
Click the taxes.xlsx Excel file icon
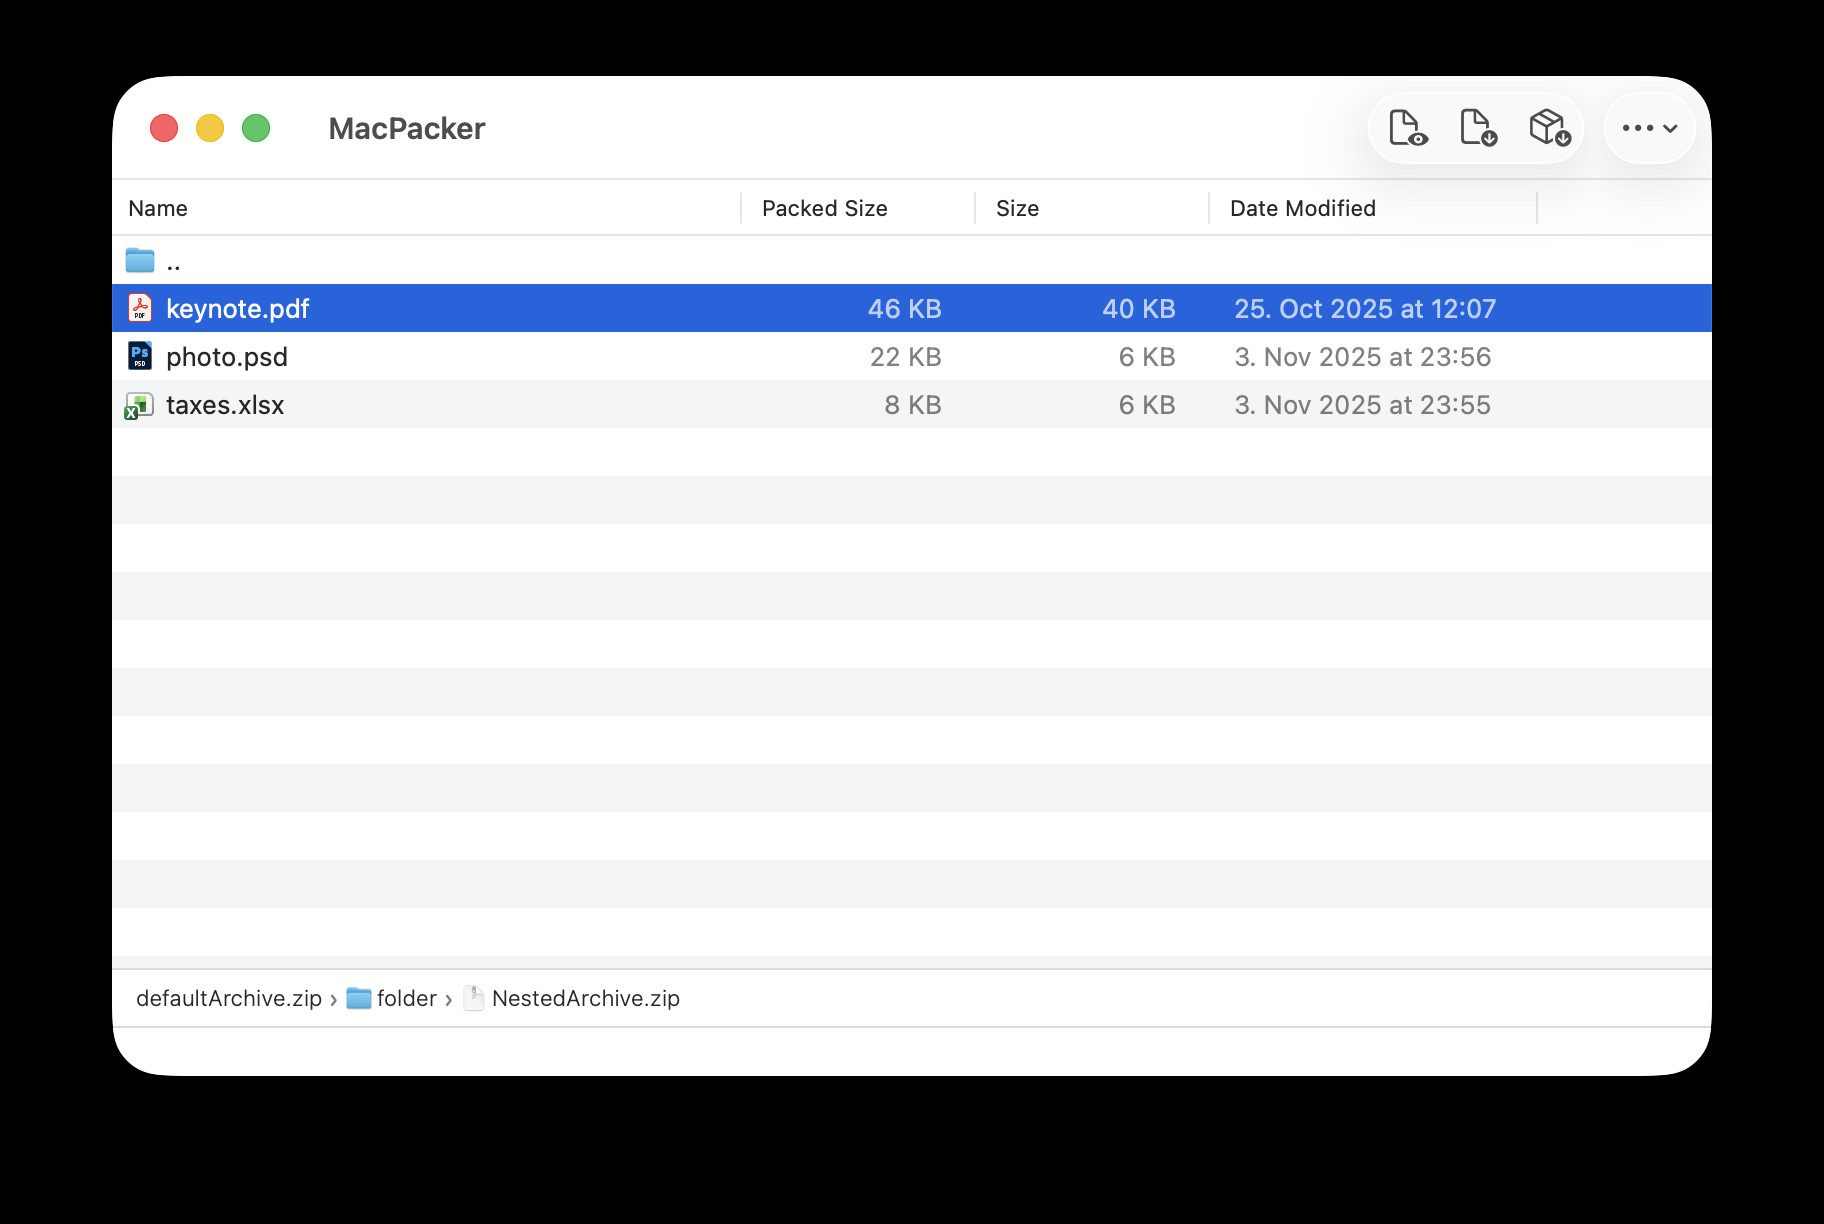pos(139,405)
